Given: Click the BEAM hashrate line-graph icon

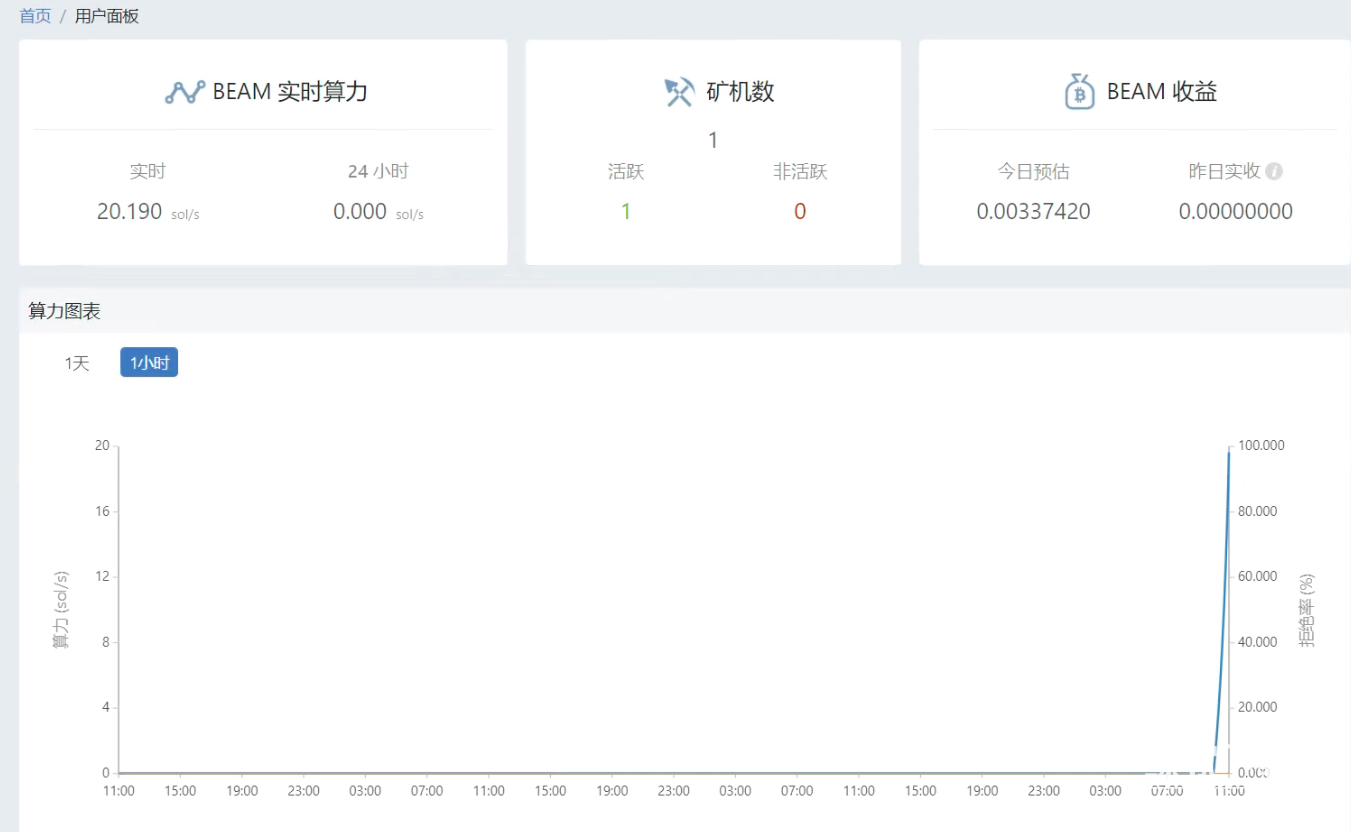Looking at the screenshot, I should (185, 92).
